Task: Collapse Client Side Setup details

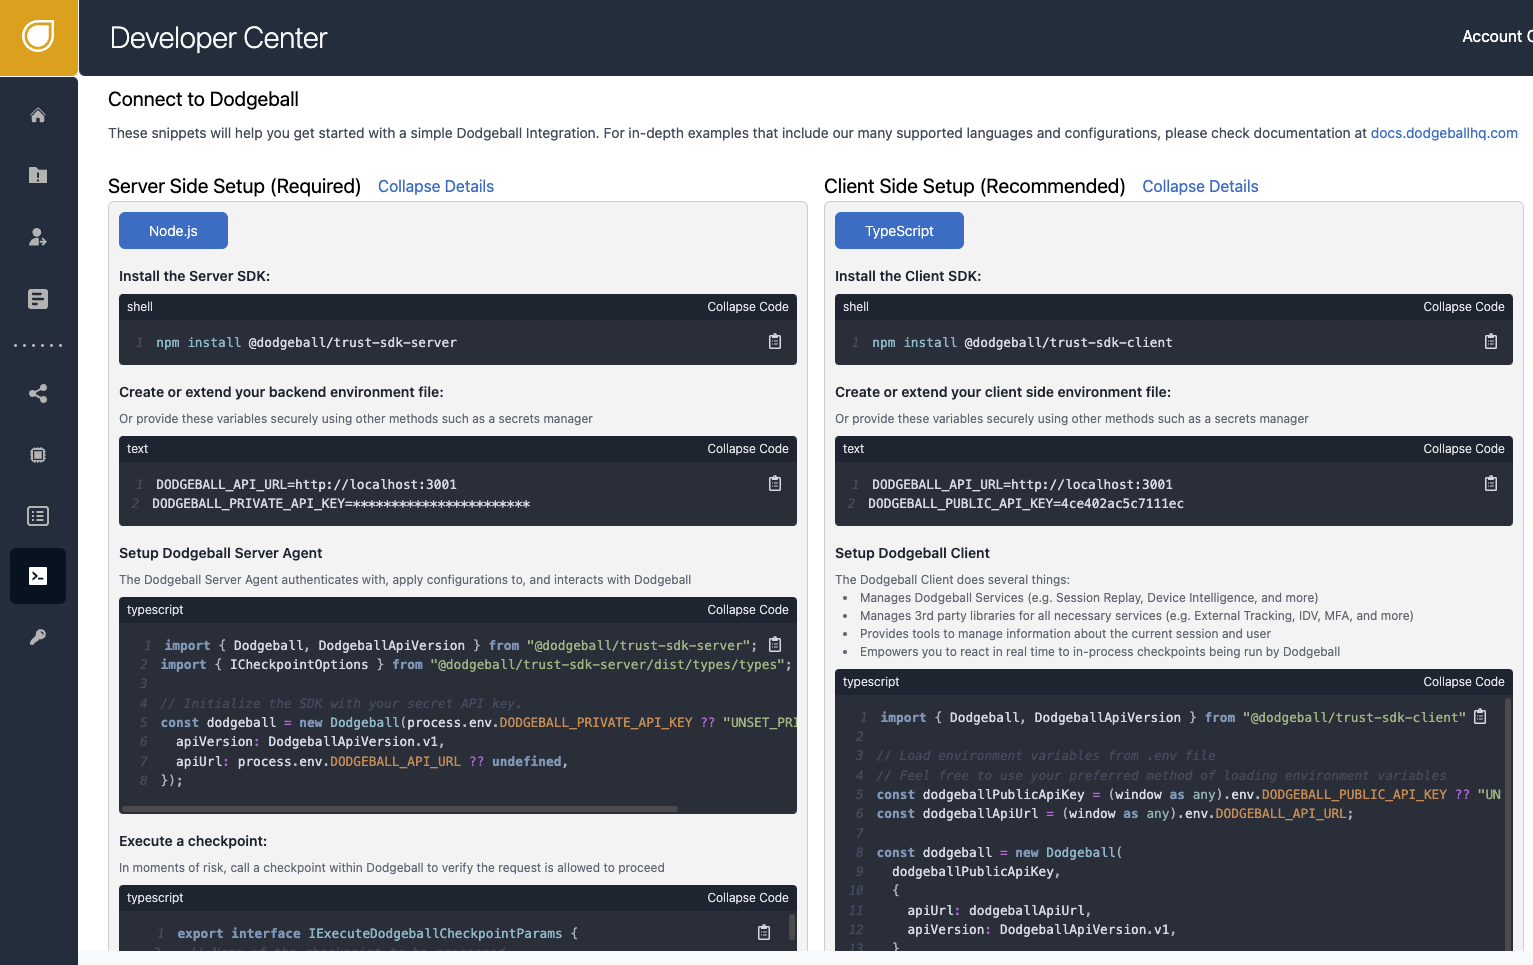Action: tap(1200, 186)
